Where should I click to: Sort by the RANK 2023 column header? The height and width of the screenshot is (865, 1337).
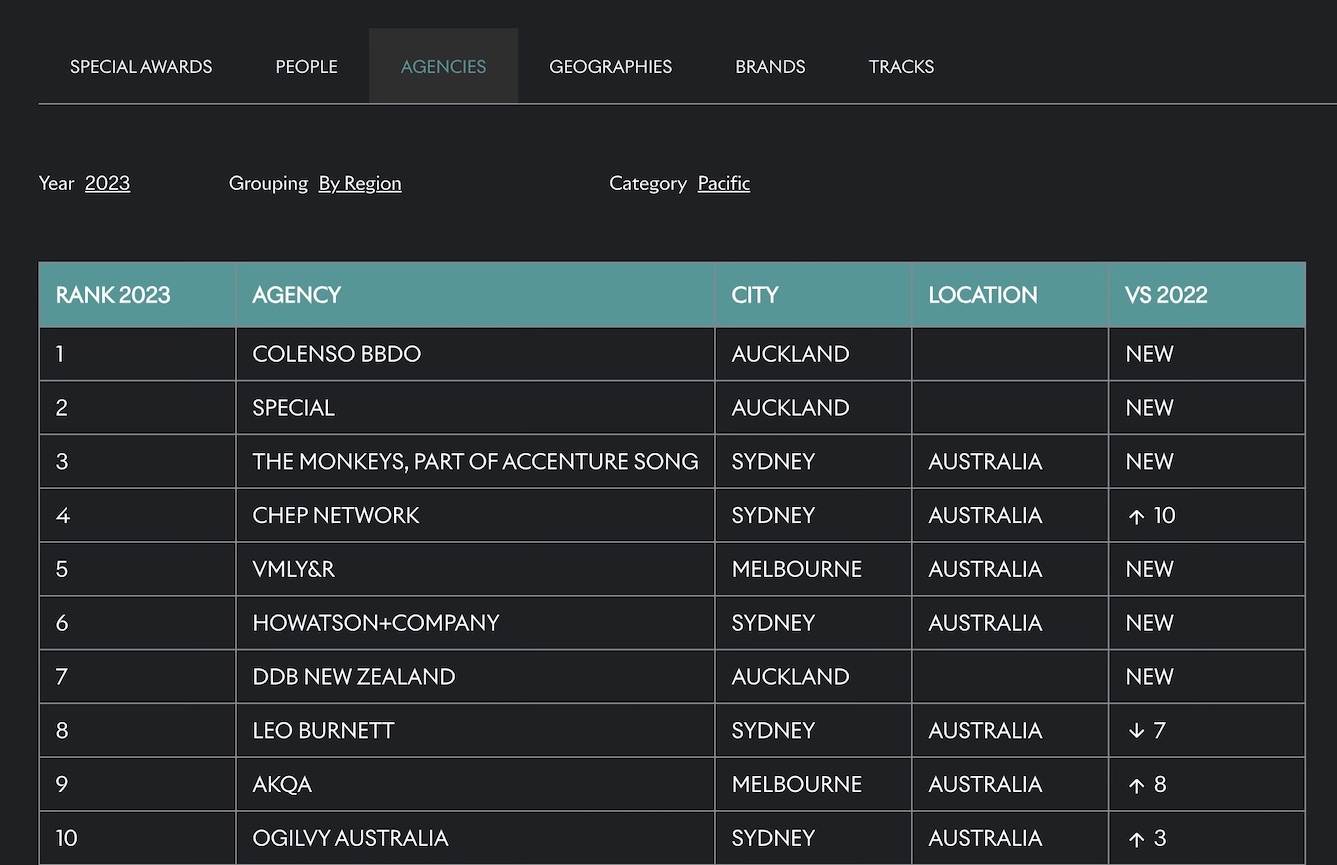(112, 294)
